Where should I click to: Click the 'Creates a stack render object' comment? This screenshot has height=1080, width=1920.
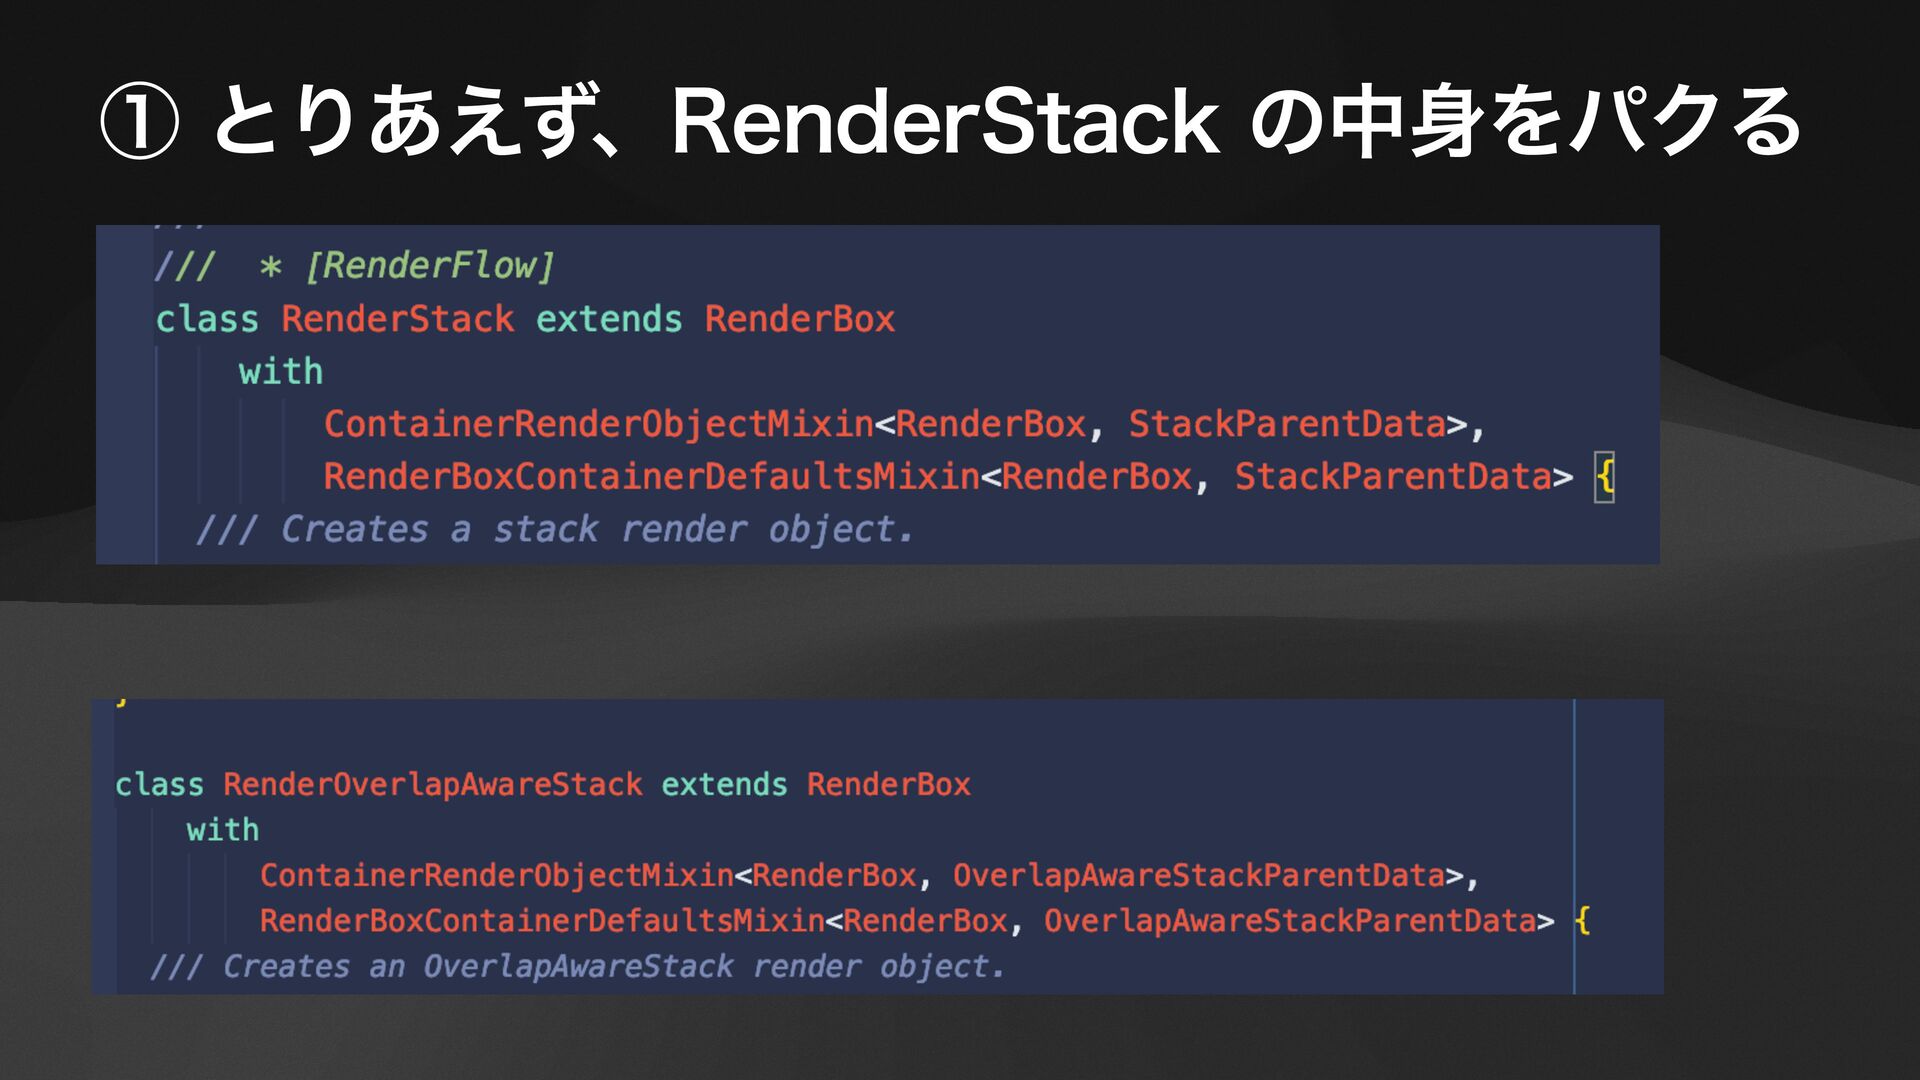[x=554, y=529]
